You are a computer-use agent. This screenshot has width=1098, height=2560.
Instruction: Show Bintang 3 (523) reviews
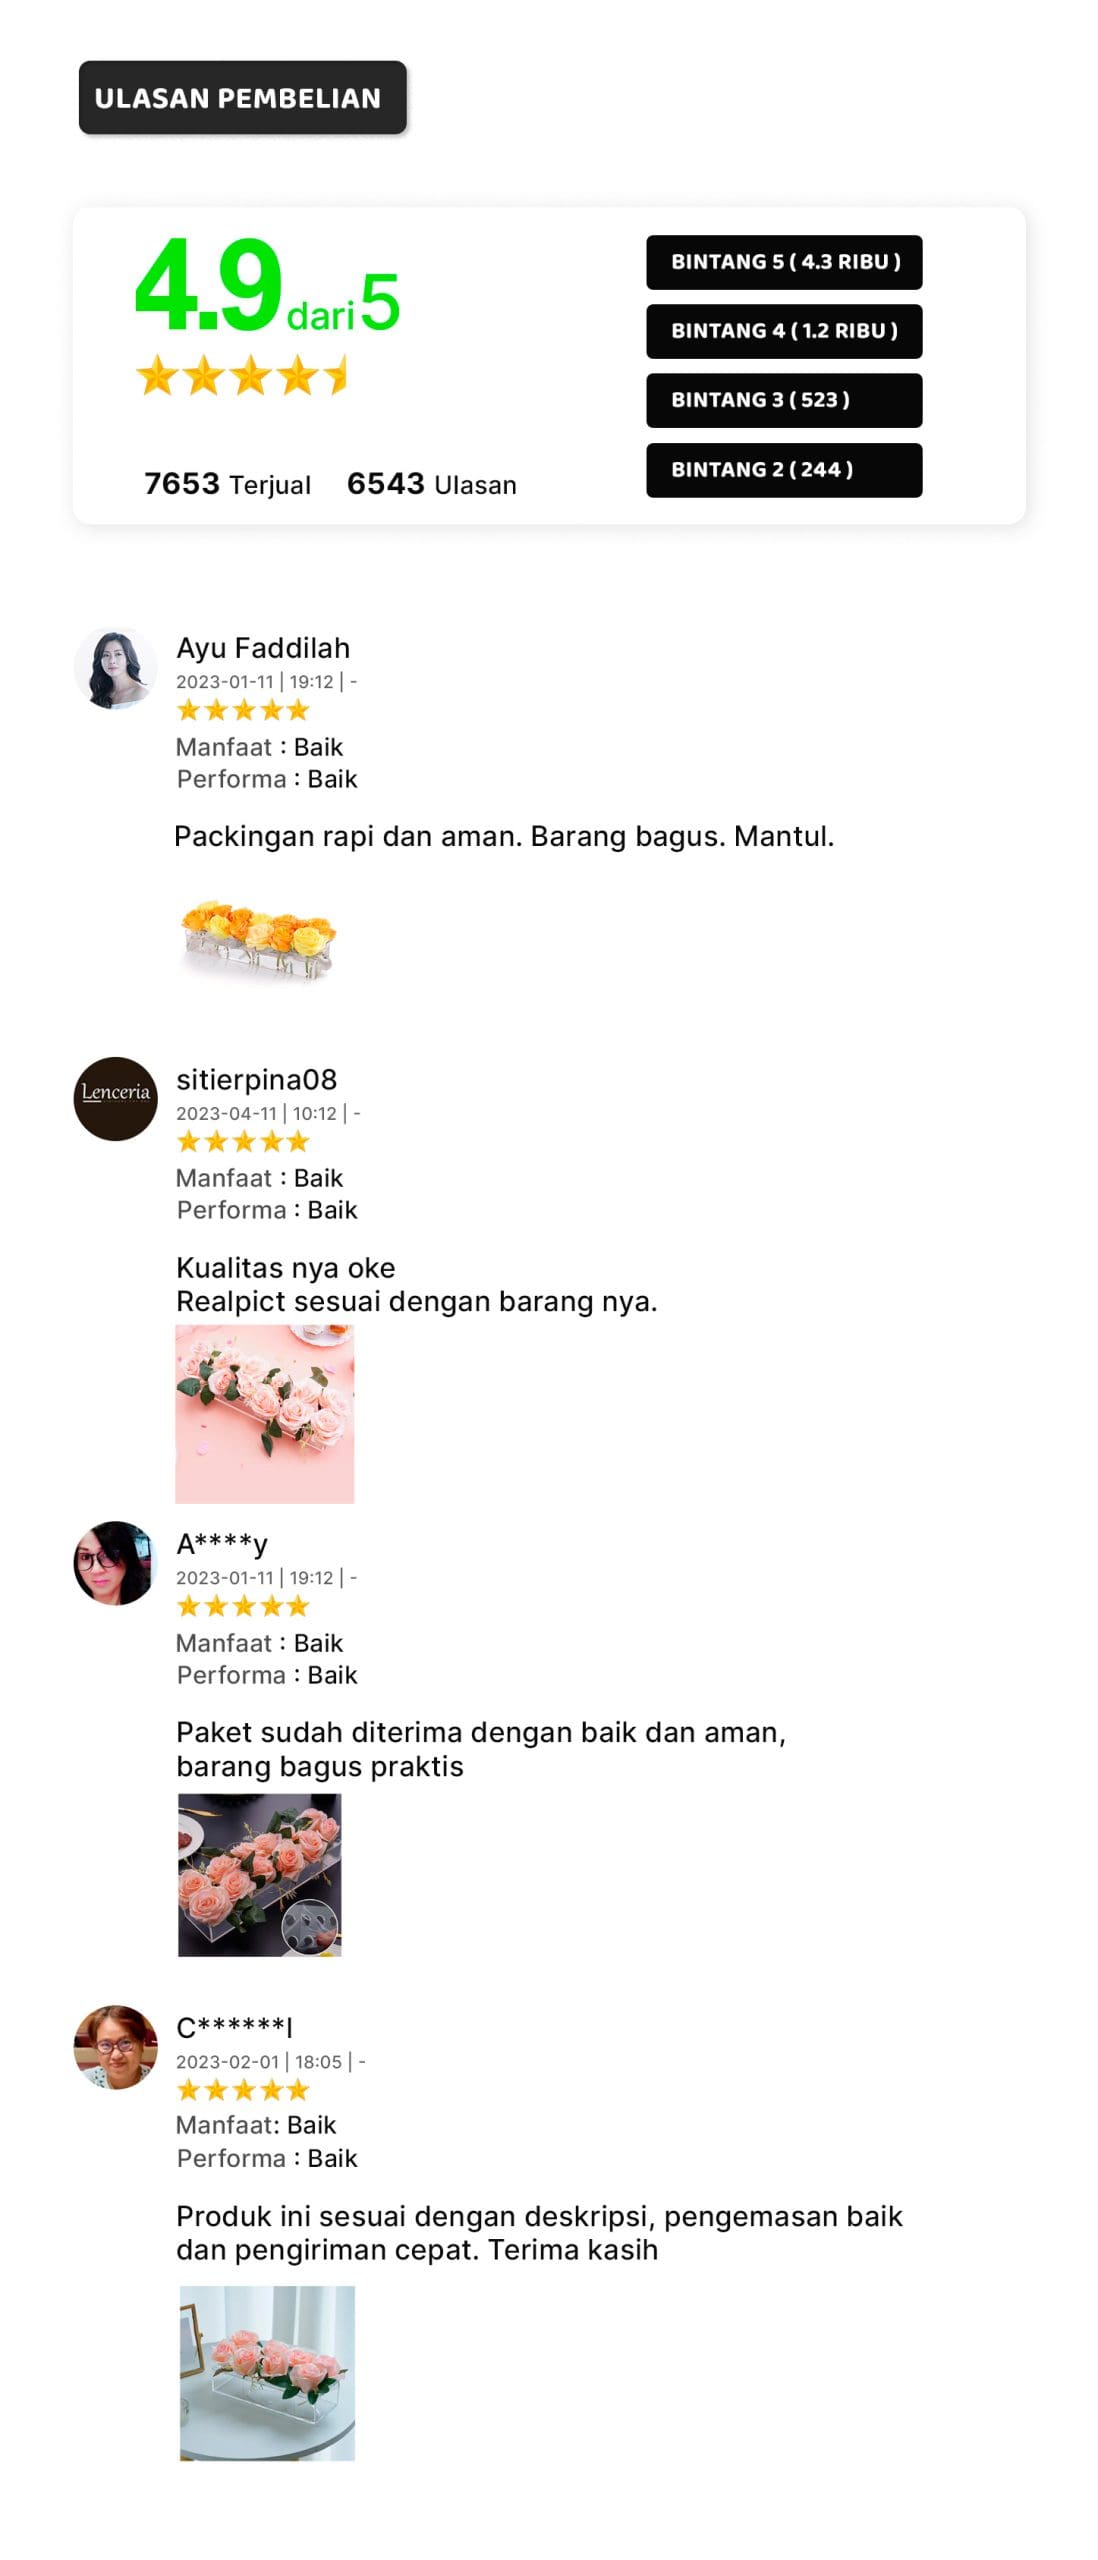click(x=784, y=400)
